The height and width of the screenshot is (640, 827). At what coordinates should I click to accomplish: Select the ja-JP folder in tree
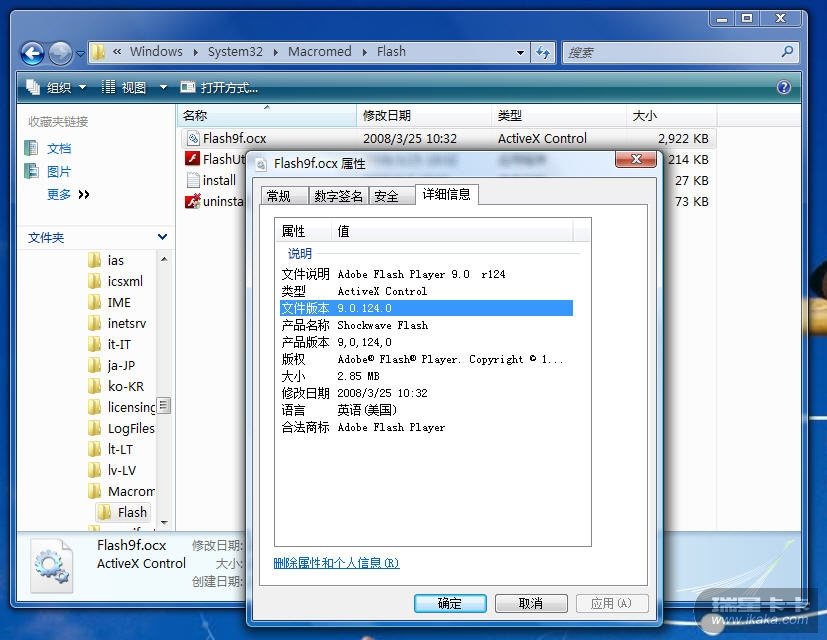tap(121, 365)
